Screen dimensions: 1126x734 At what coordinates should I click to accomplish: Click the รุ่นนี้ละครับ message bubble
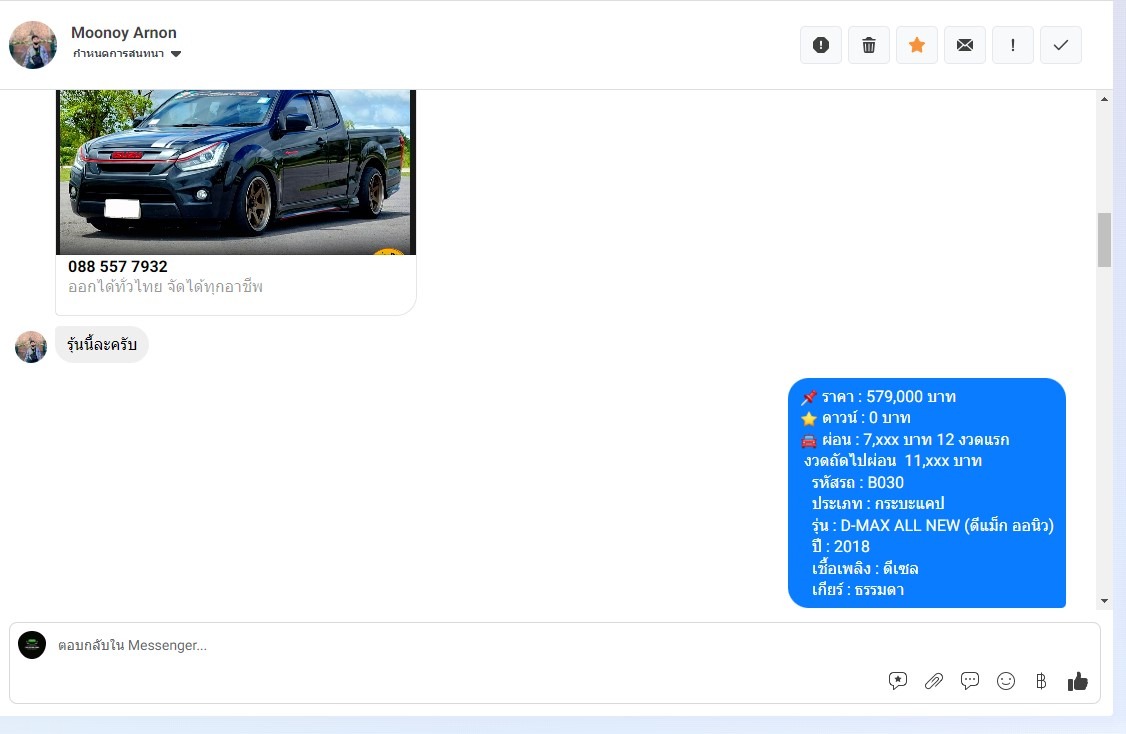coord(102,345)
